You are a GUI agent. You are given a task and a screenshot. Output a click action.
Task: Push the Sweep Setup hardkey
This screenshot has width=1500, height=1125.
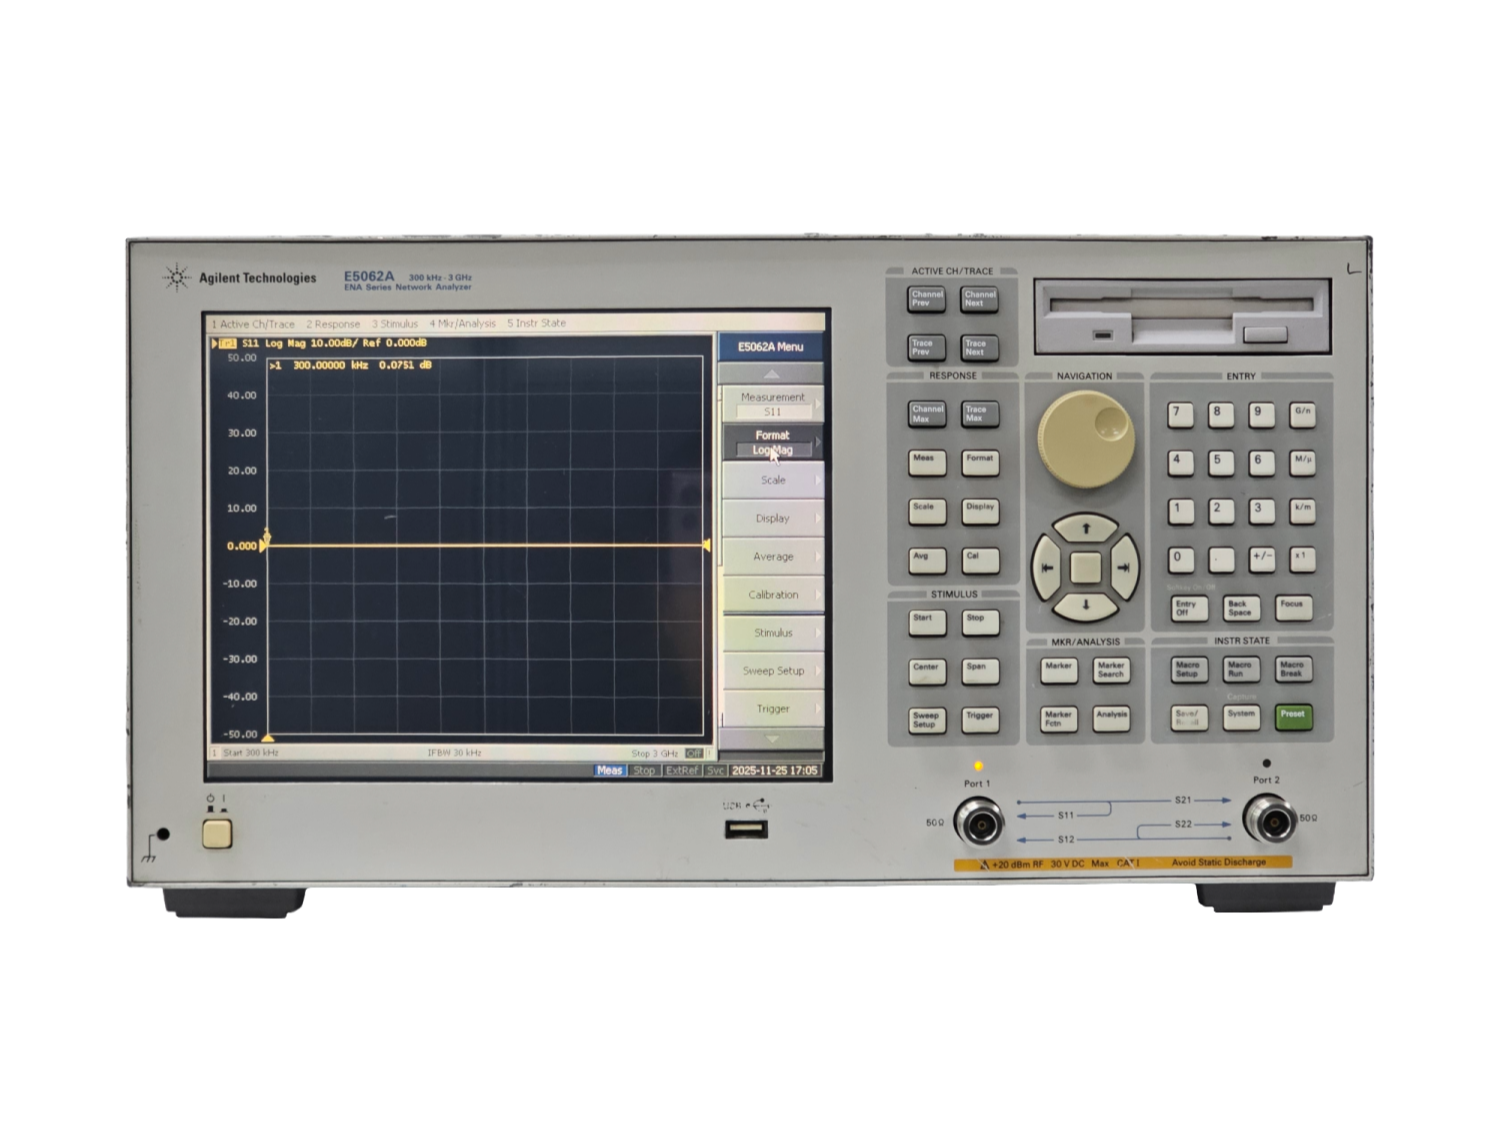point(927,719)
